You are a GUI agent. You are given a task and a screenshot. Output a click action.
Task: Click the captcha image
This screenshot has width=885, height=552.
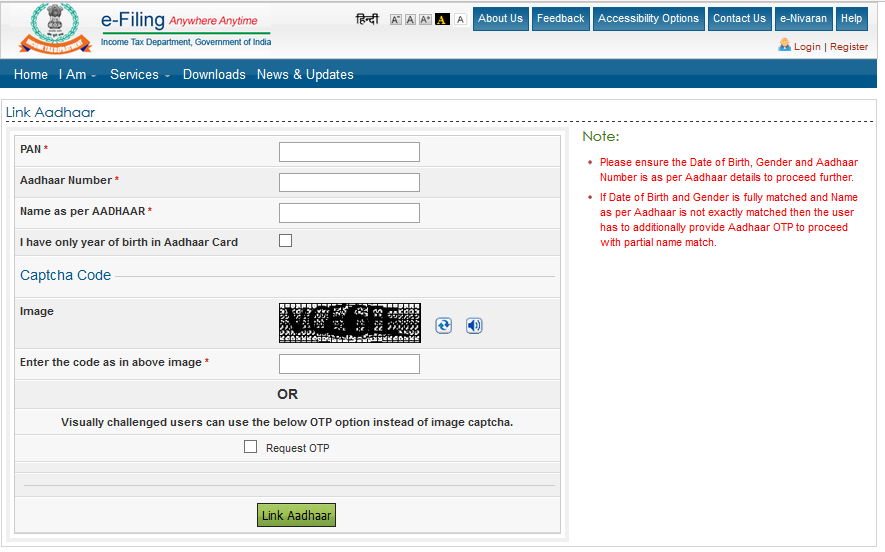coord(350,323)
